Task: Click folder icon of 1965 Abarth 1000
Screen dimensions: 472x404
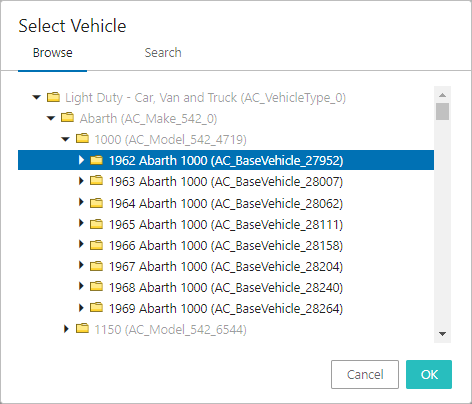Action: (x=97, y=224)
